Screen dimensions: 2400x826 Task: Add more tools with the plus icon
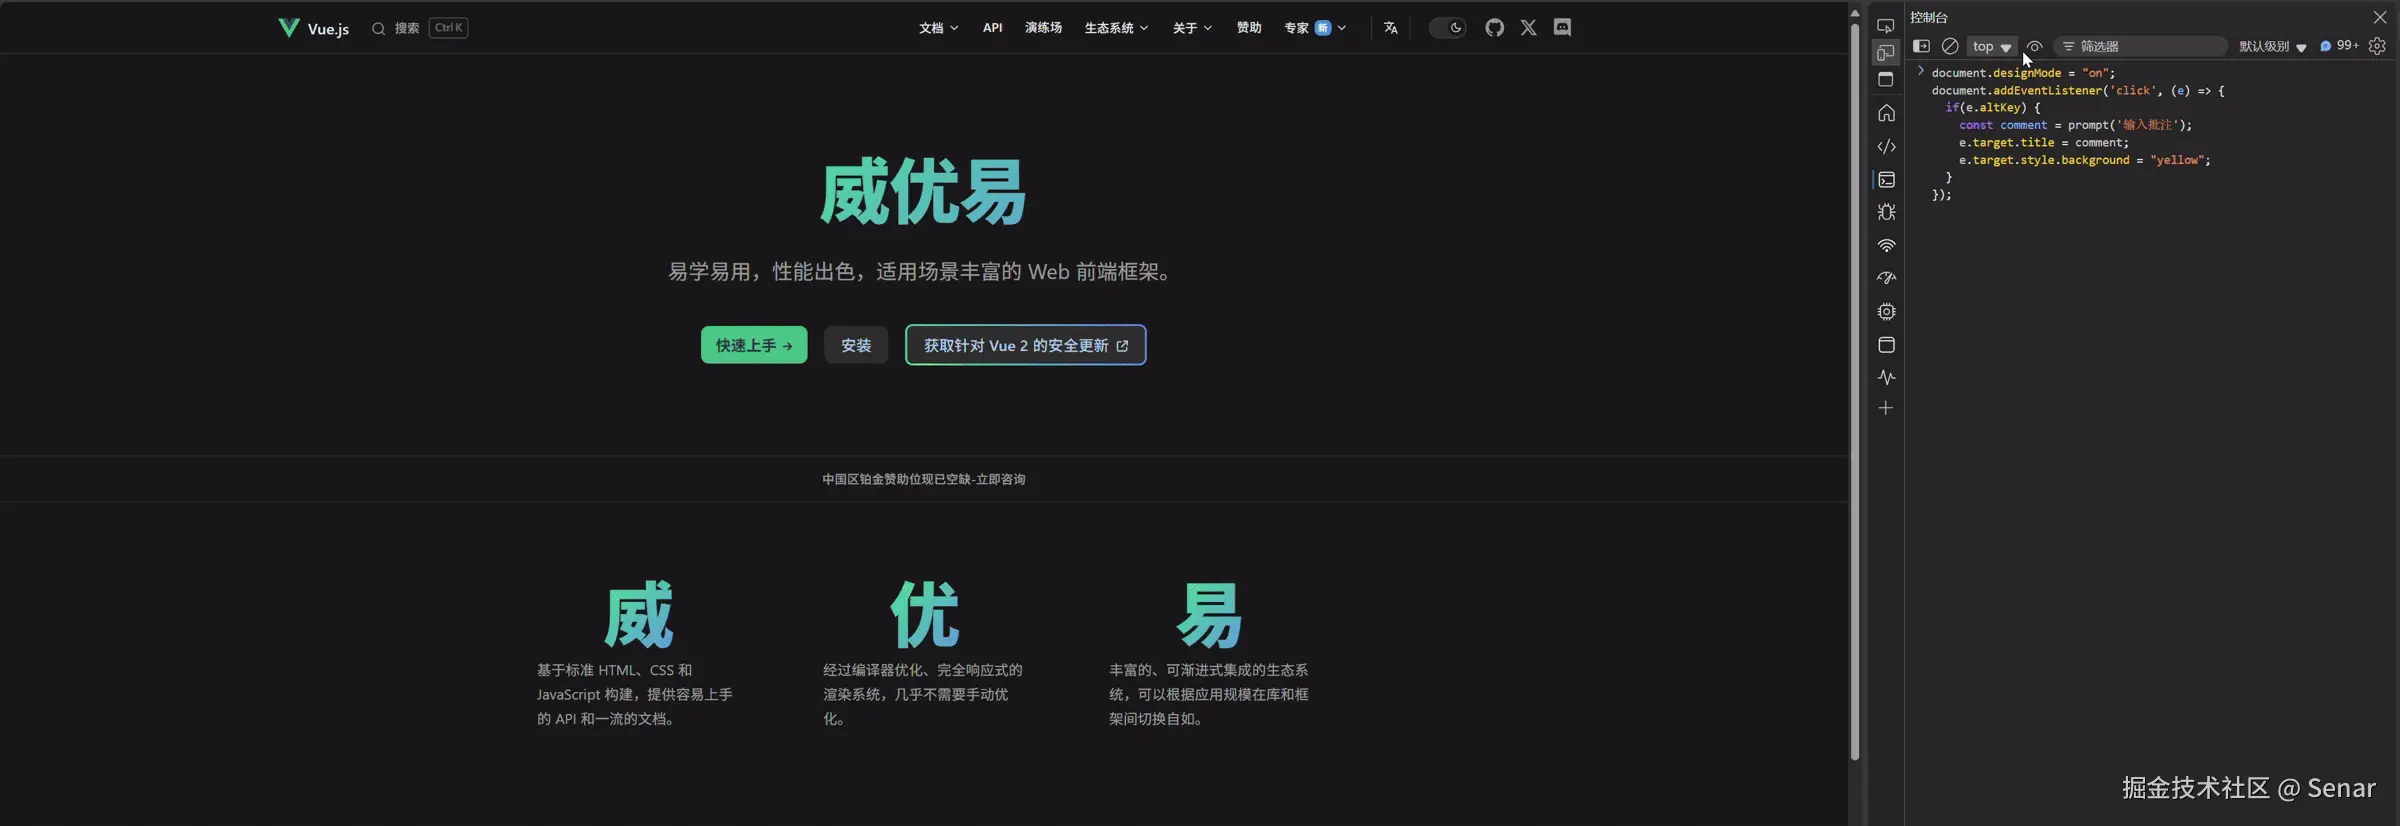tap(1885, 408)
